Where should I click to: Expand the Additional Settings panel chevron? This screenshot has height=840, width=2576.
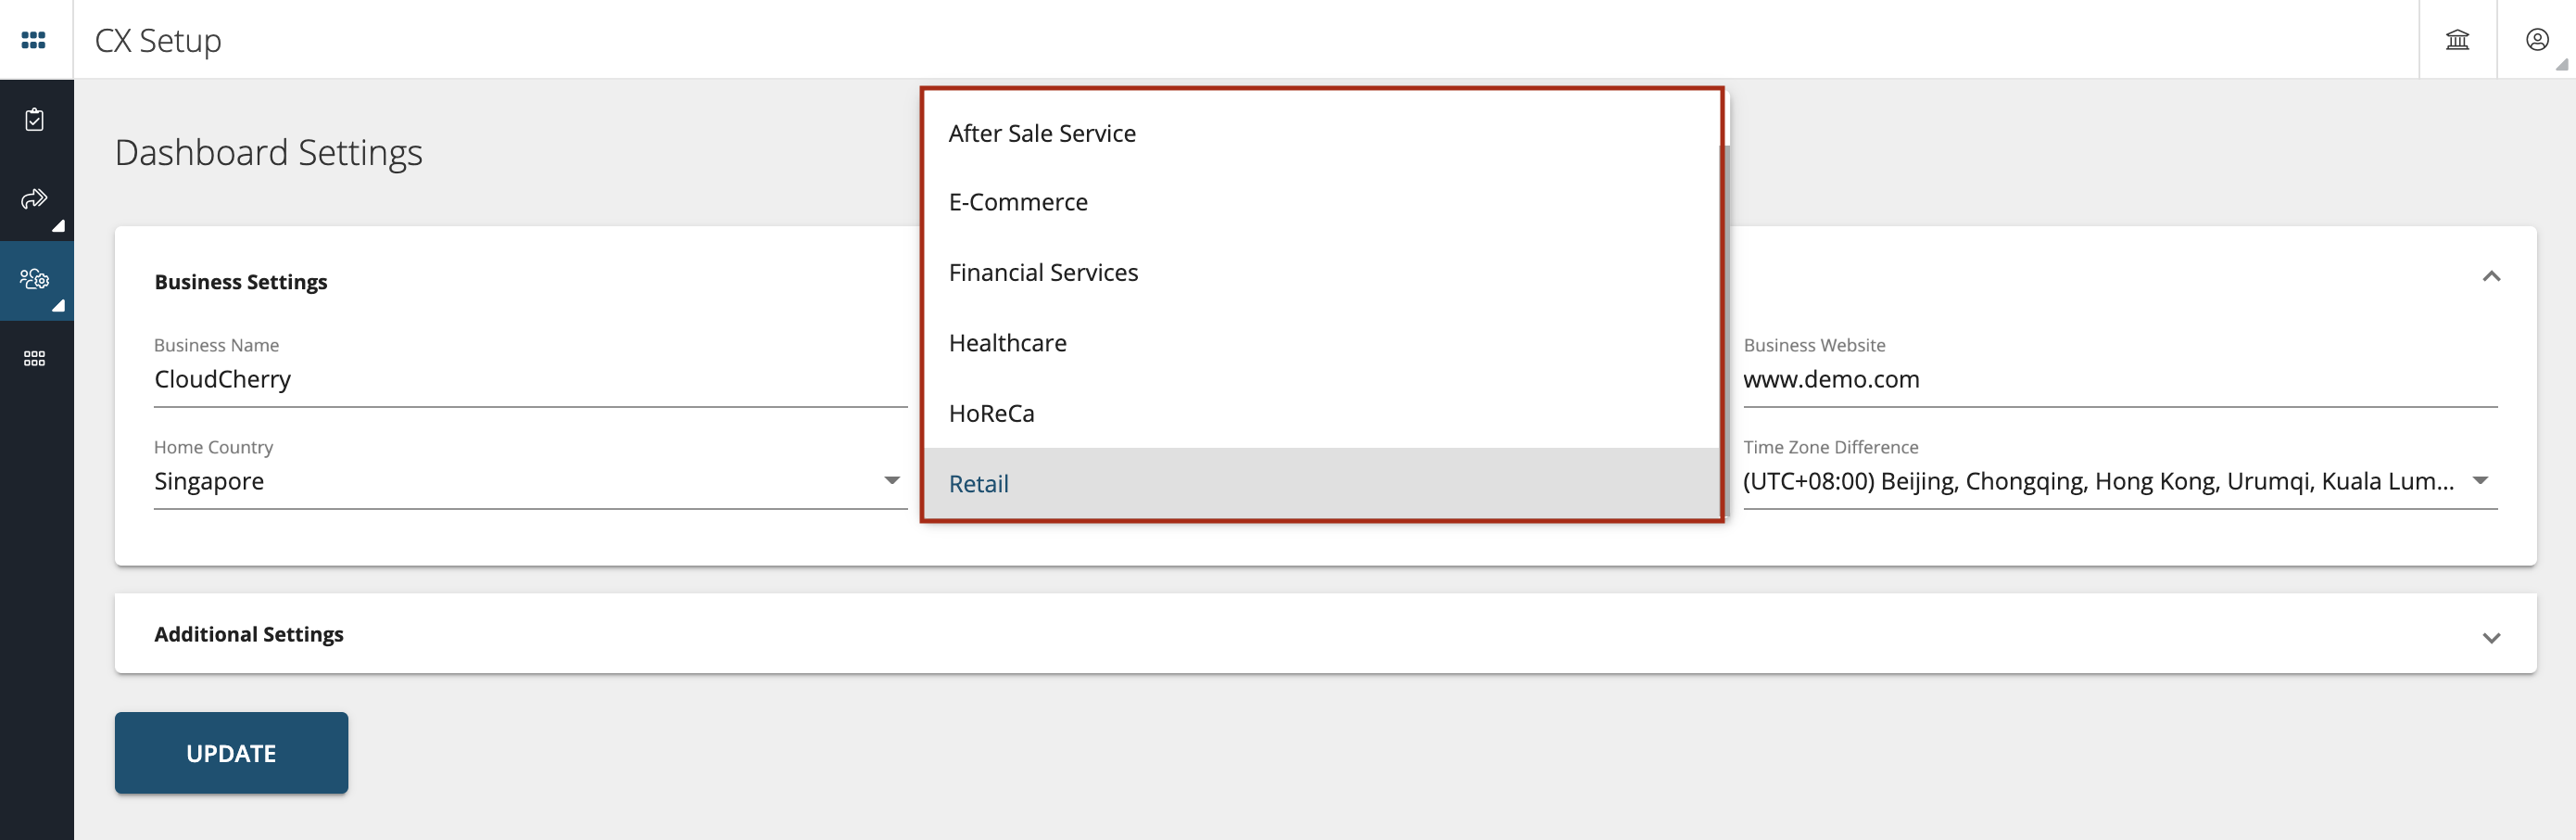coord(2491,638)
